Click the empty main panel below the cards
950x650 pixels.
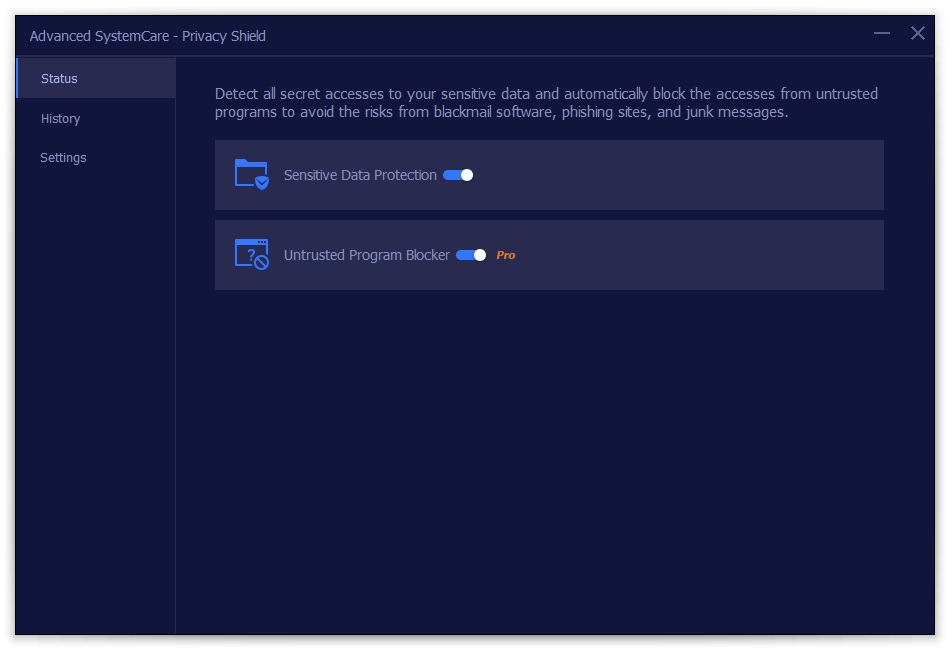[550, 460]
